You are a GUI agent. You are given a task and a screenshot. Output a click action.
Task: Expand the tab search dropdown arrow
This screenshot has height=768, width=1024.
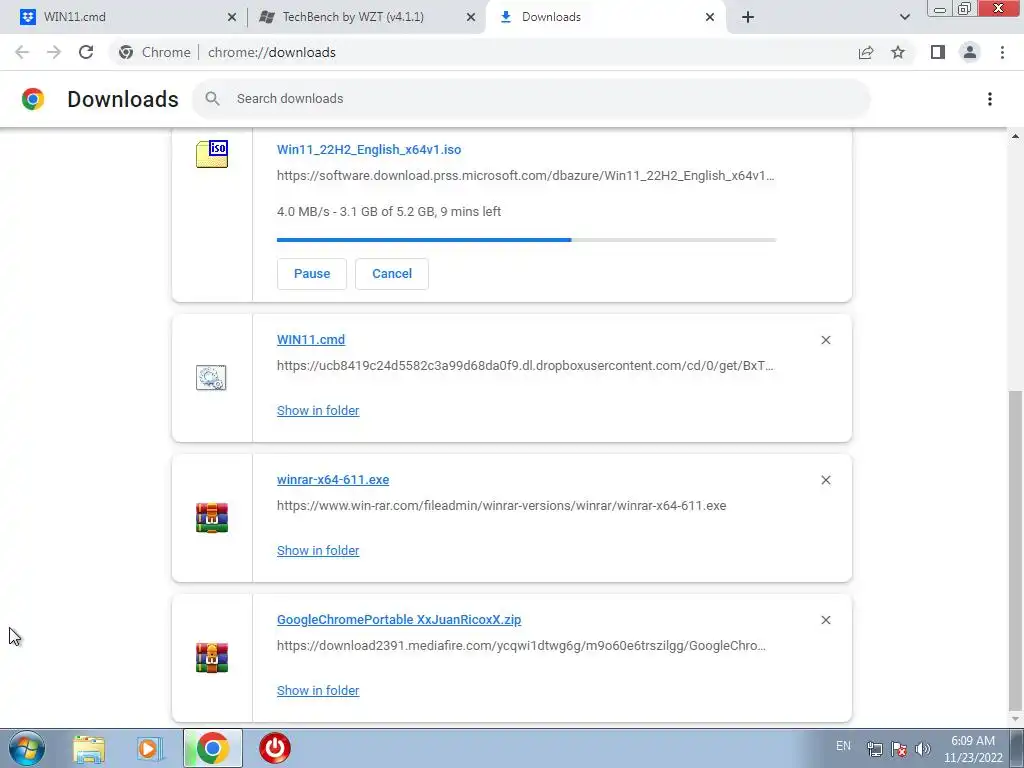tap(904, 17)
